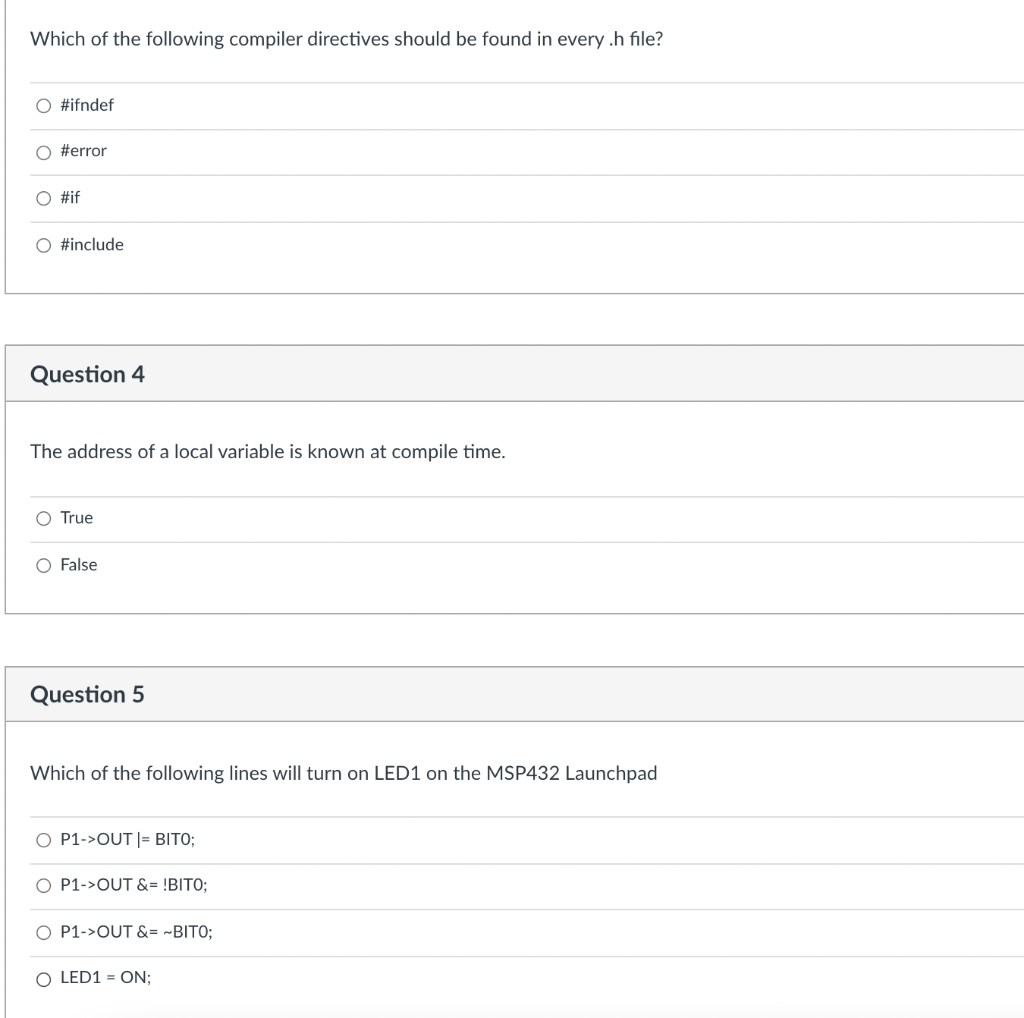This screenshot has height=1018, width=1024.
Task: Select the #ifndef radio button
Action: [x=43, y=106]
